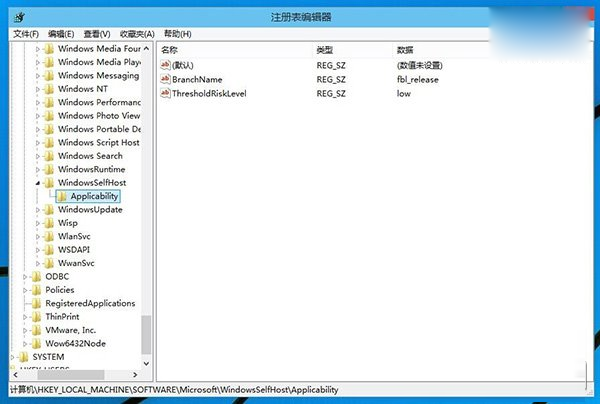Expand the WindowsUpdate tree node
The width and height of the screenshot is (601, 404).
[x=38, y=210]
